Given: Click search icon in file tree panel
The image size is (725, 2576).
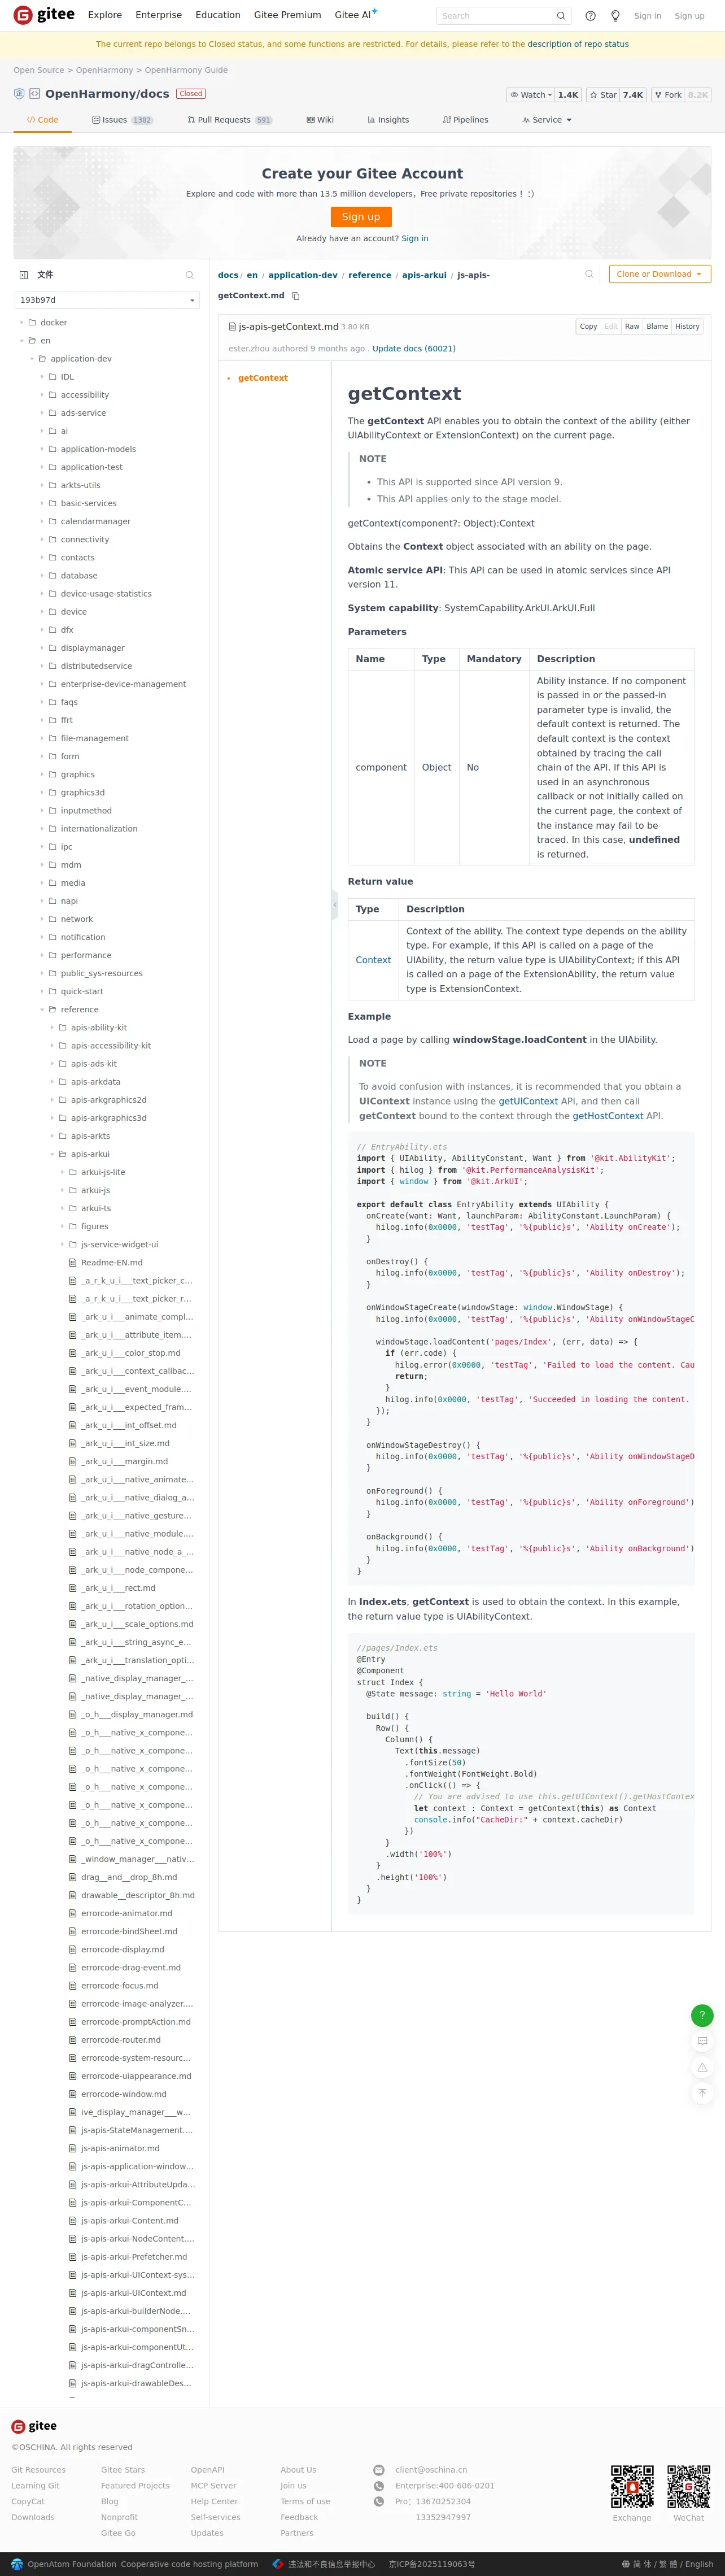Looking at the screenshot, I should click(x=189, y=275).
